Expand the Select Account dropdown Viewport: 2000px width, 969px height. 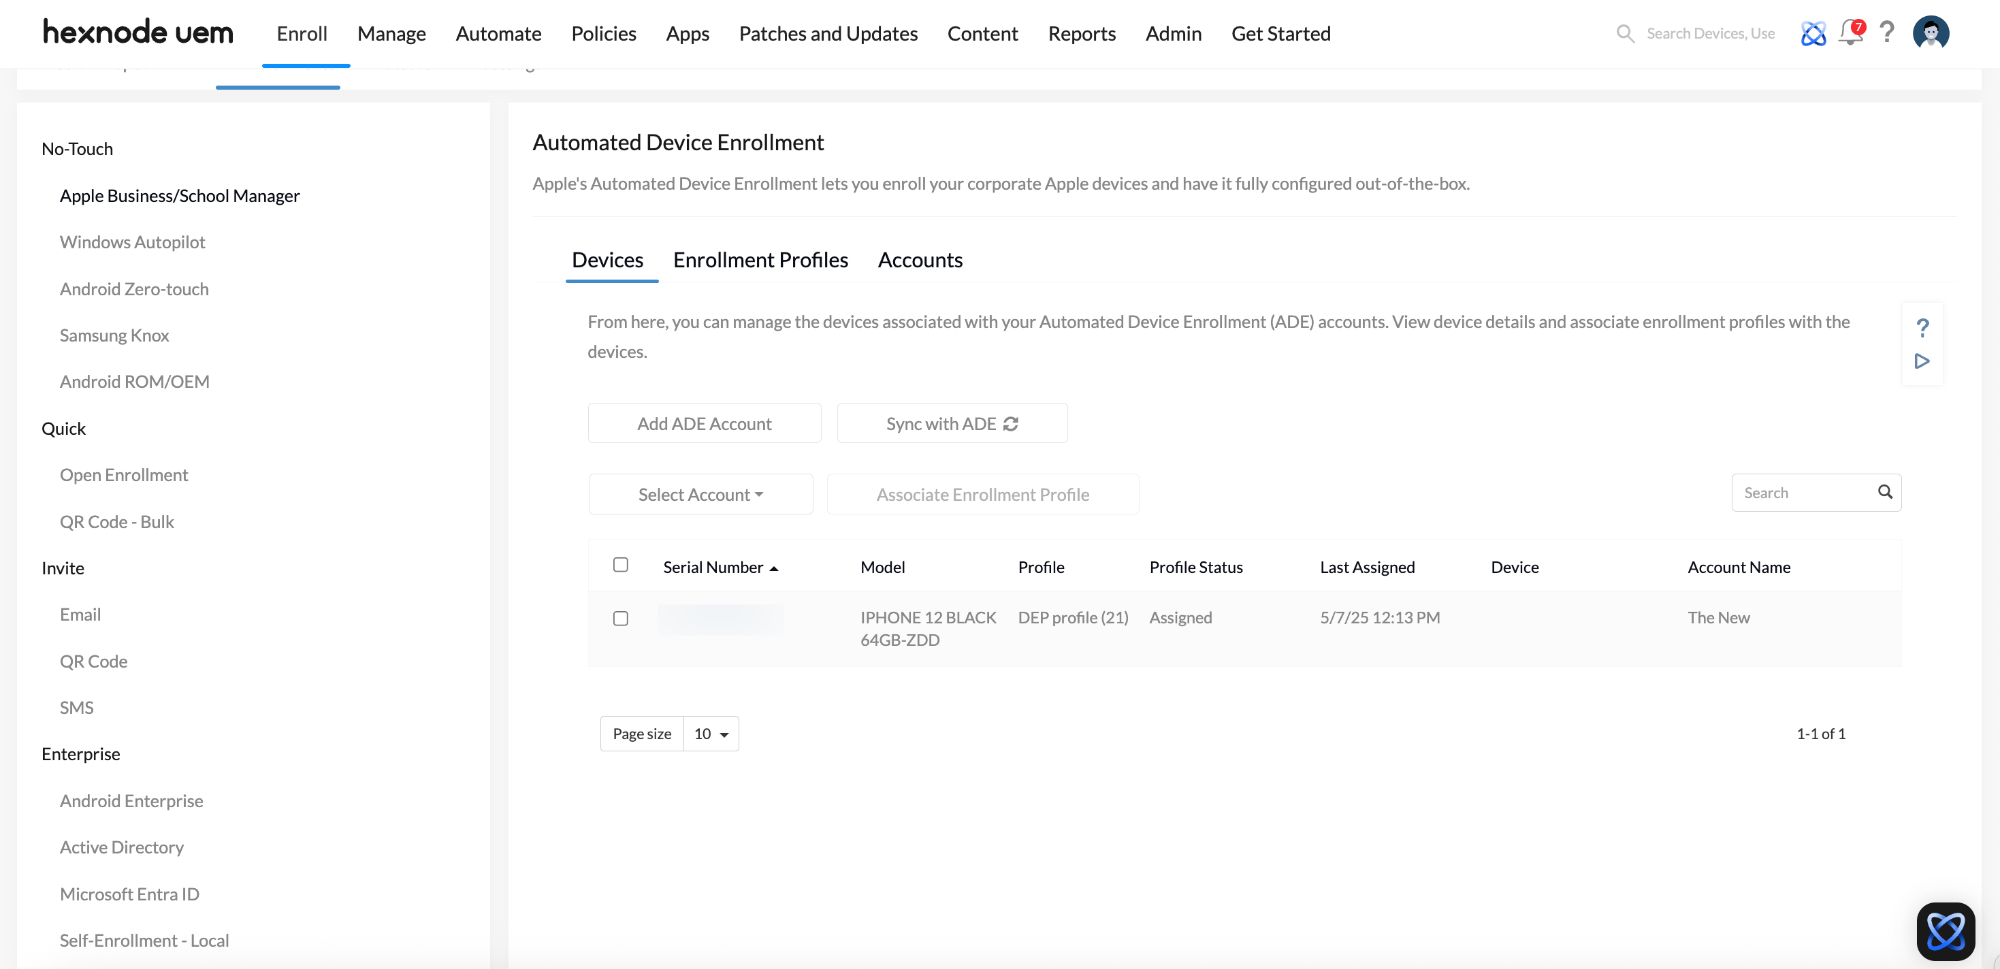(701, 495)
